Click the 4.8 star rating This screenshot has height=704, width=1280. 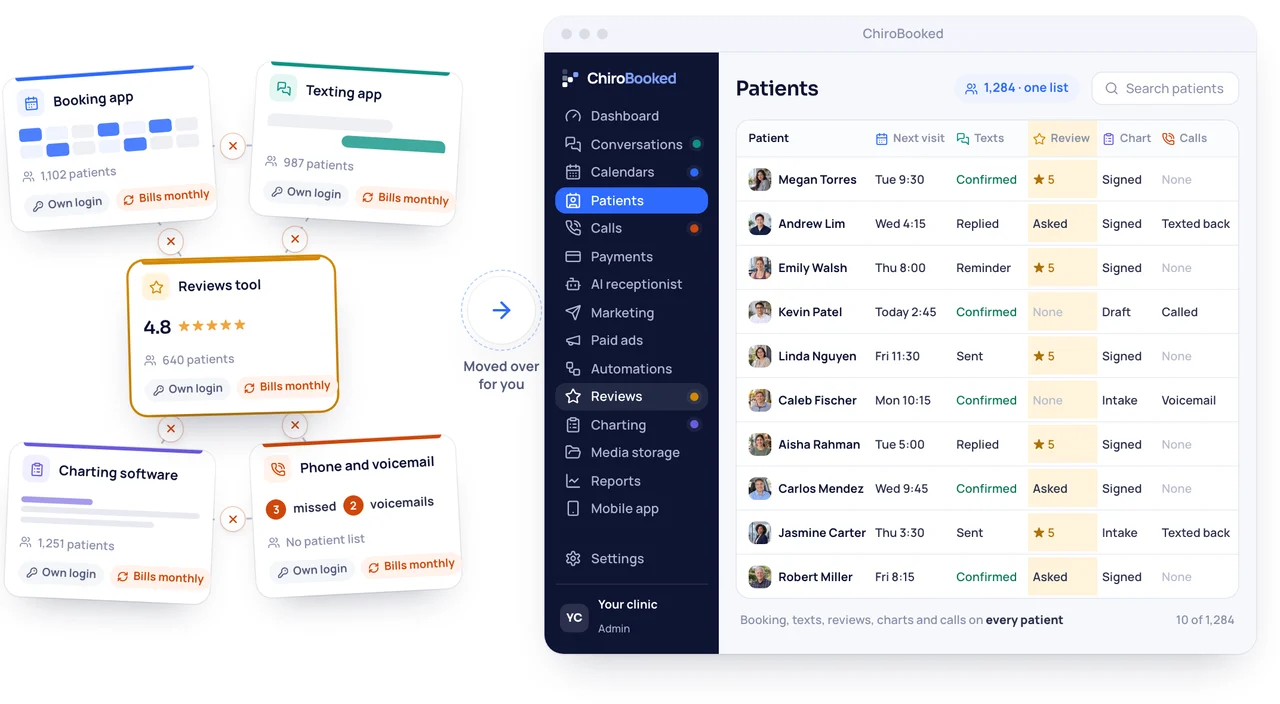[x=194, y=326]
